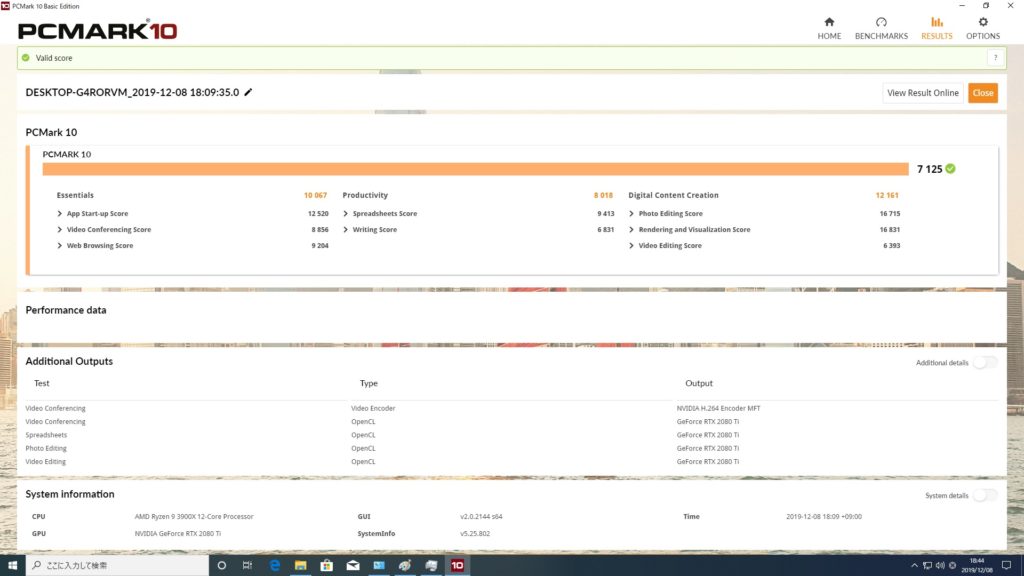Click the results bar chart icon
1024x576 pixels.
coord(936,22)
